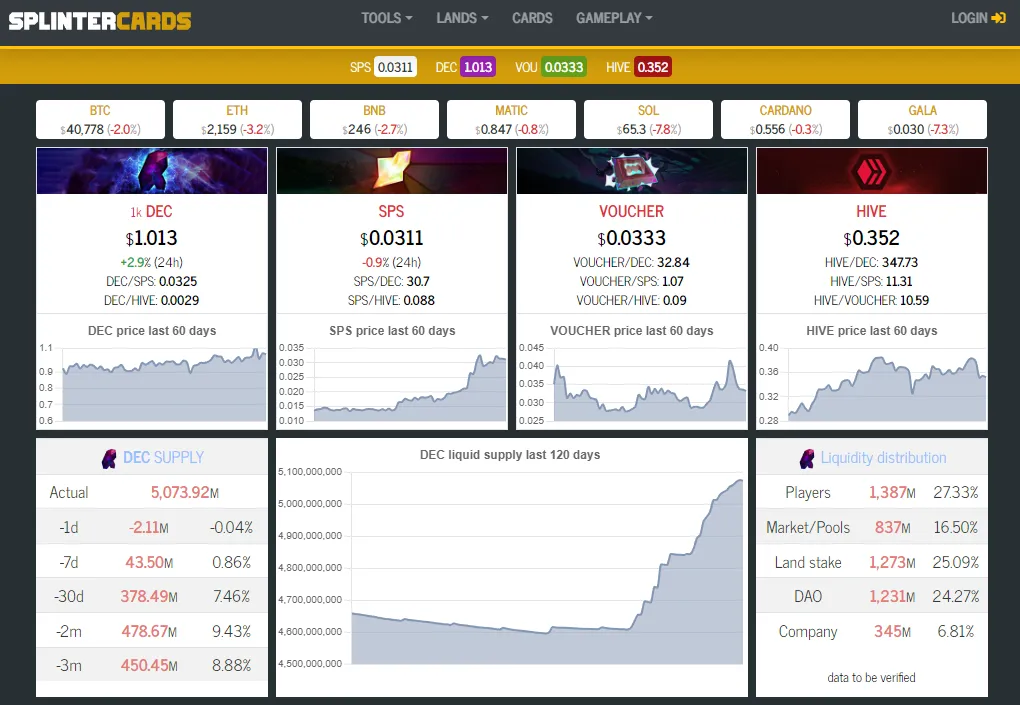1020x705 pixels.
Task: Click the HIVE/DEC 347.73 ratio
Action: [872, 263]
